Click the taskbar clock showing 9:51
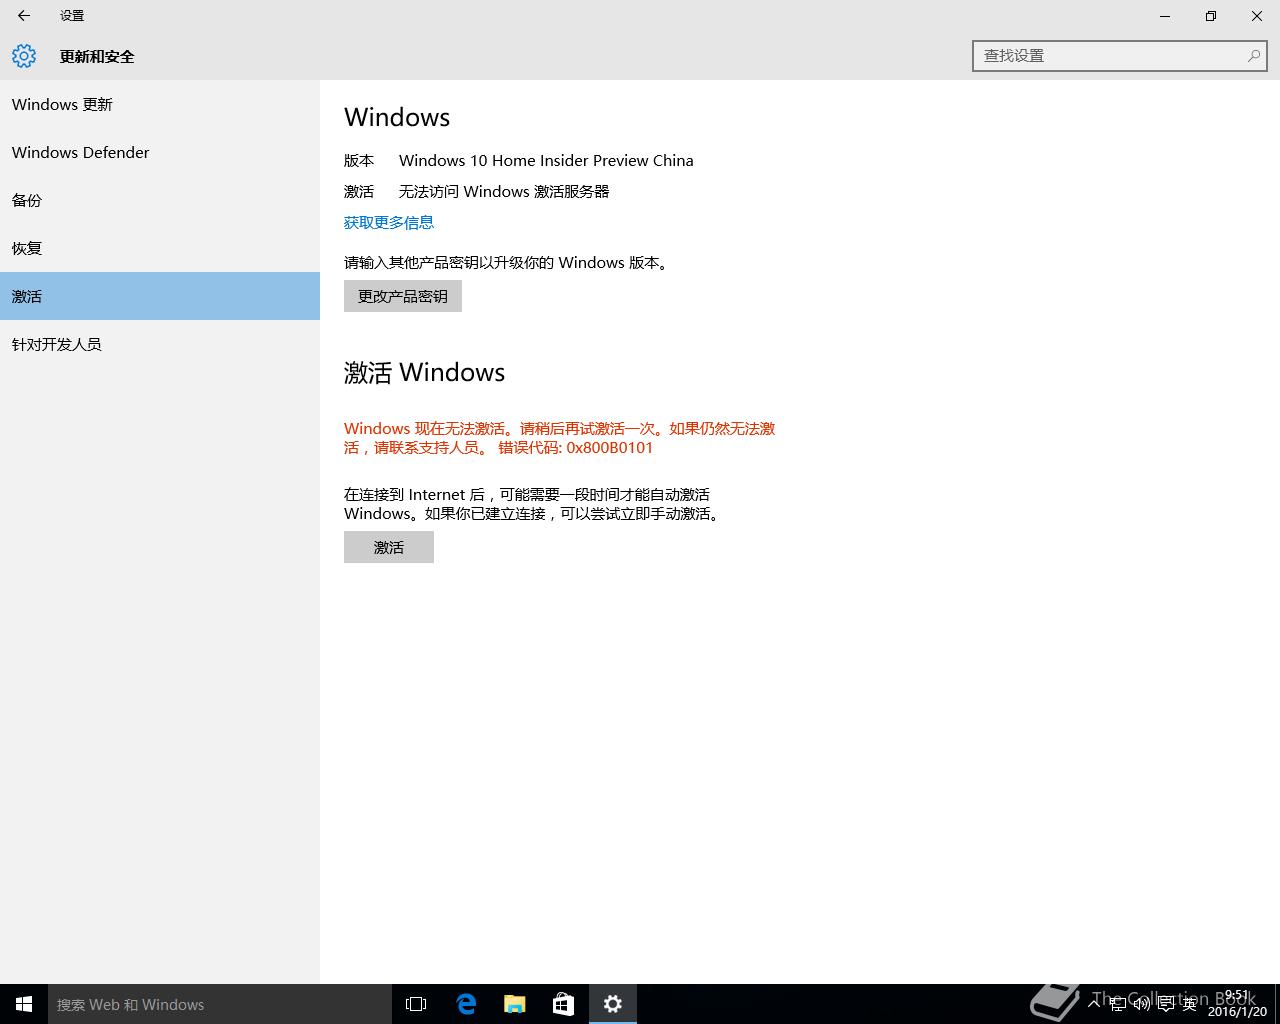The height and width of the screenshot is (1024, 1280). (1237, 1004)
